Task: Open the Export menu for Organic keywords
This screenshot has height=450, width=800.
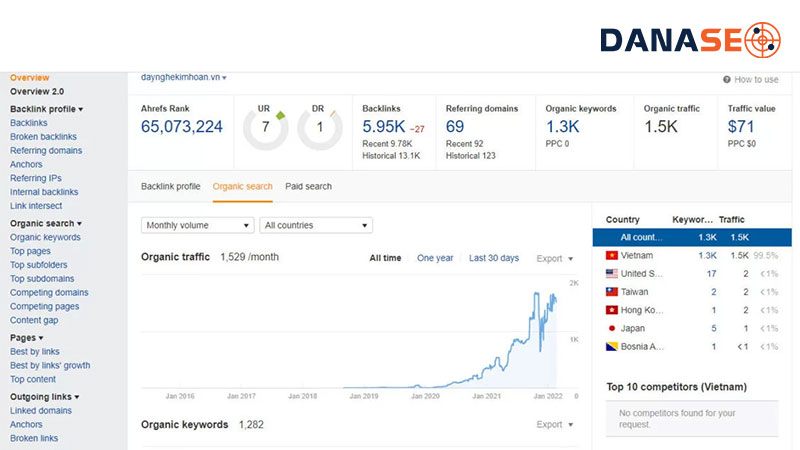Action: click(x=555, y=424)
